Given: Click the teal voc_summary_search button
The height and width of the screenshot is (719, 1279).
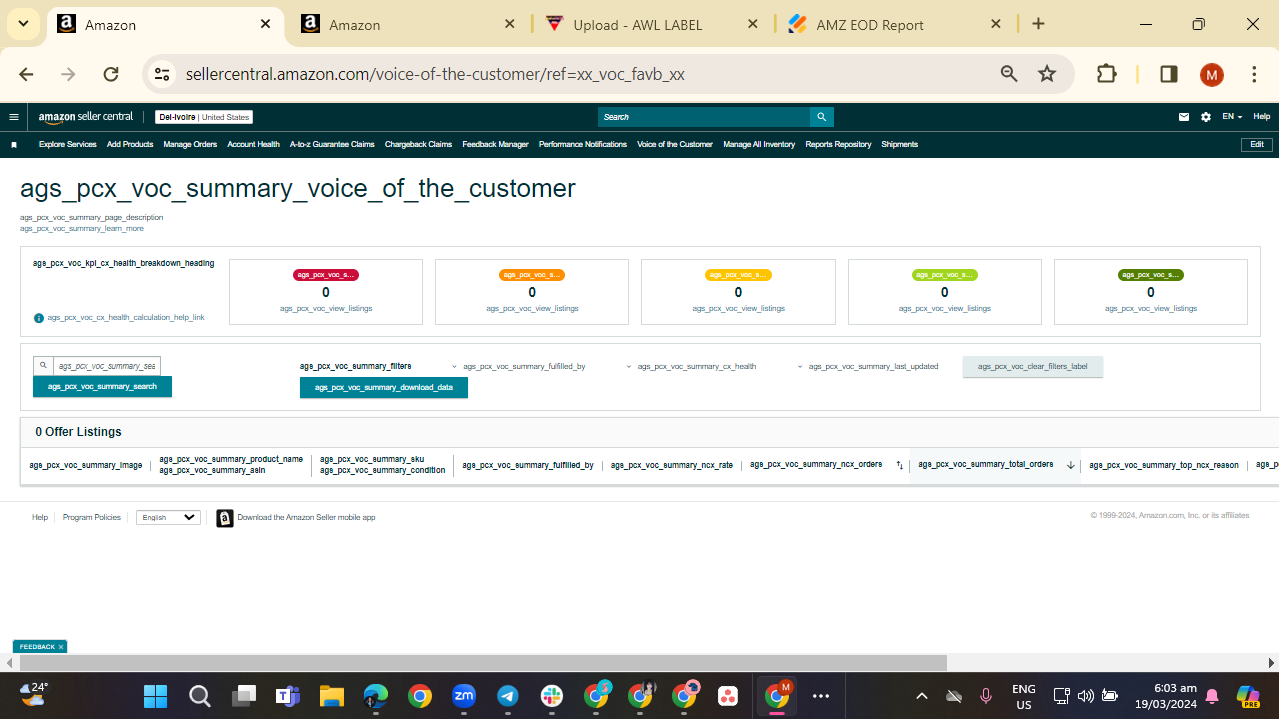Looking at the screenshot, I should pyautogui.click(x=102, y=387).
